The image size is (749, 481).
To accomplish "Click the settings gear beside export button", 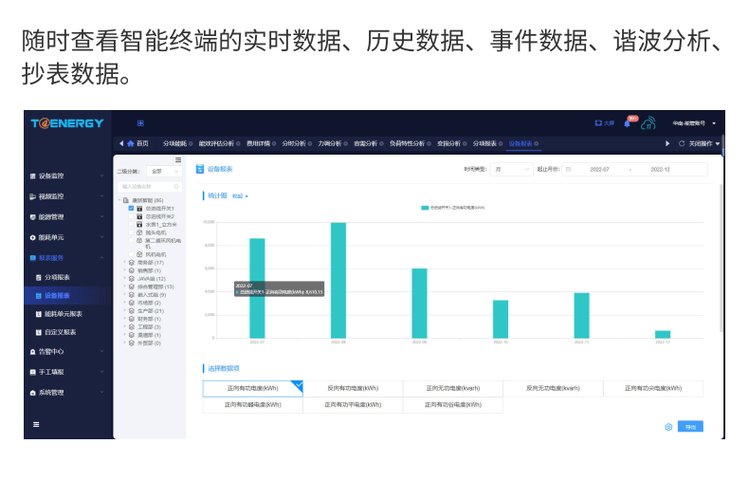I will pyautogui.click(x=668, y=427).
